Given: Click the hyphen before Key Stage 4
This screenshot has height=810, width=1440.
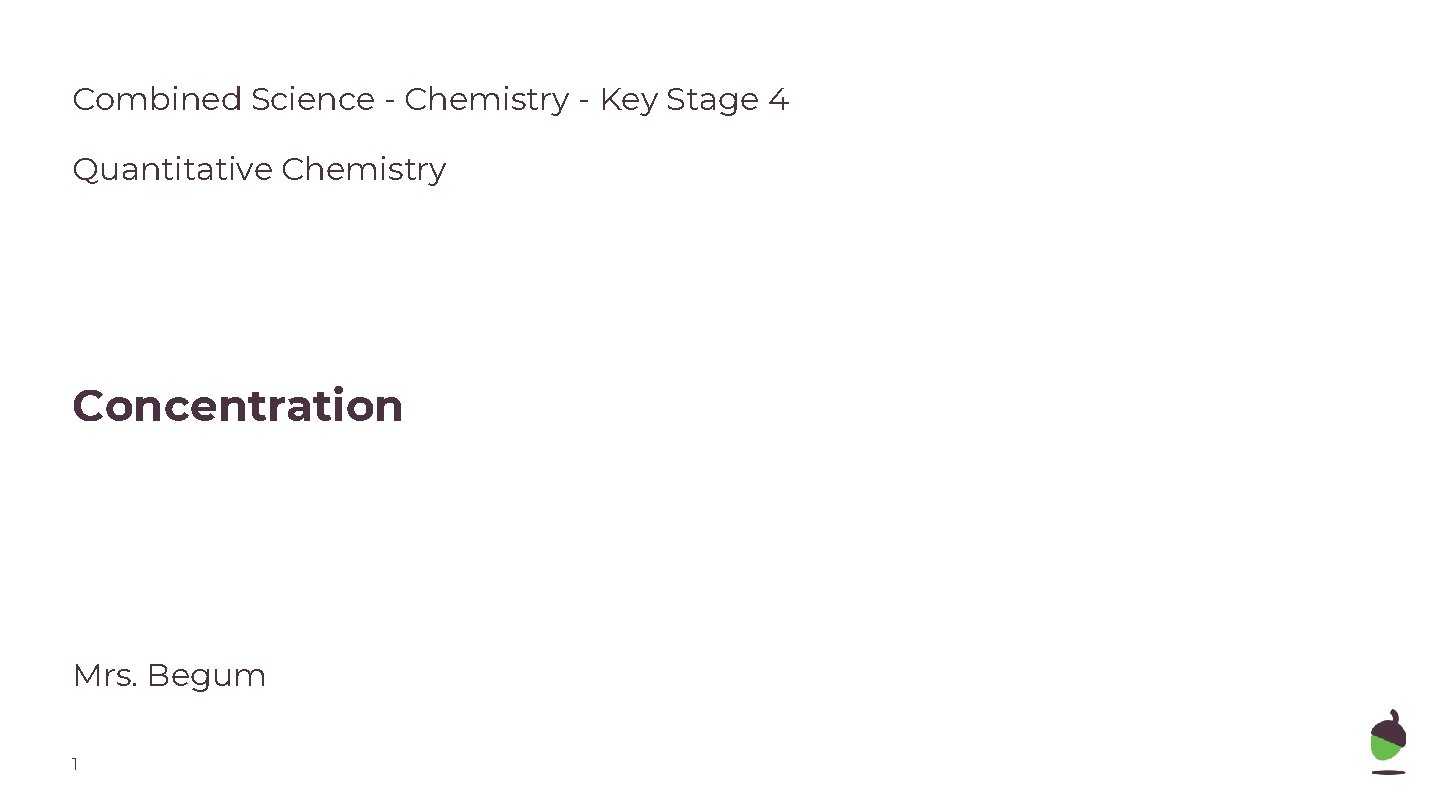Looking at the screenshot, I should pos(584,101).
